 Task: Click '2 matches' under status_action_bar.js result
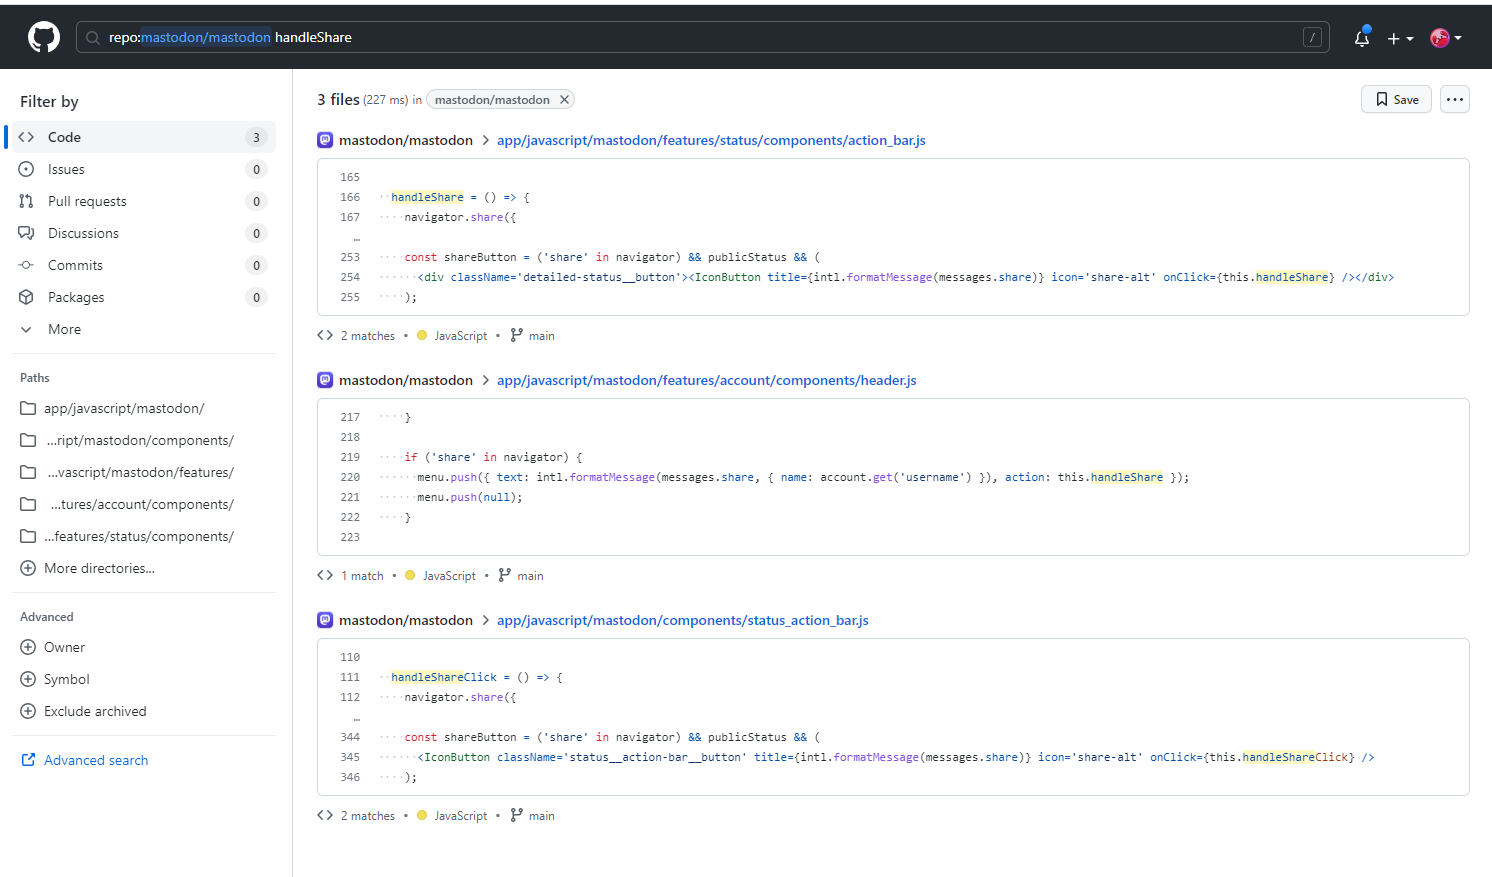coord(367,816)
